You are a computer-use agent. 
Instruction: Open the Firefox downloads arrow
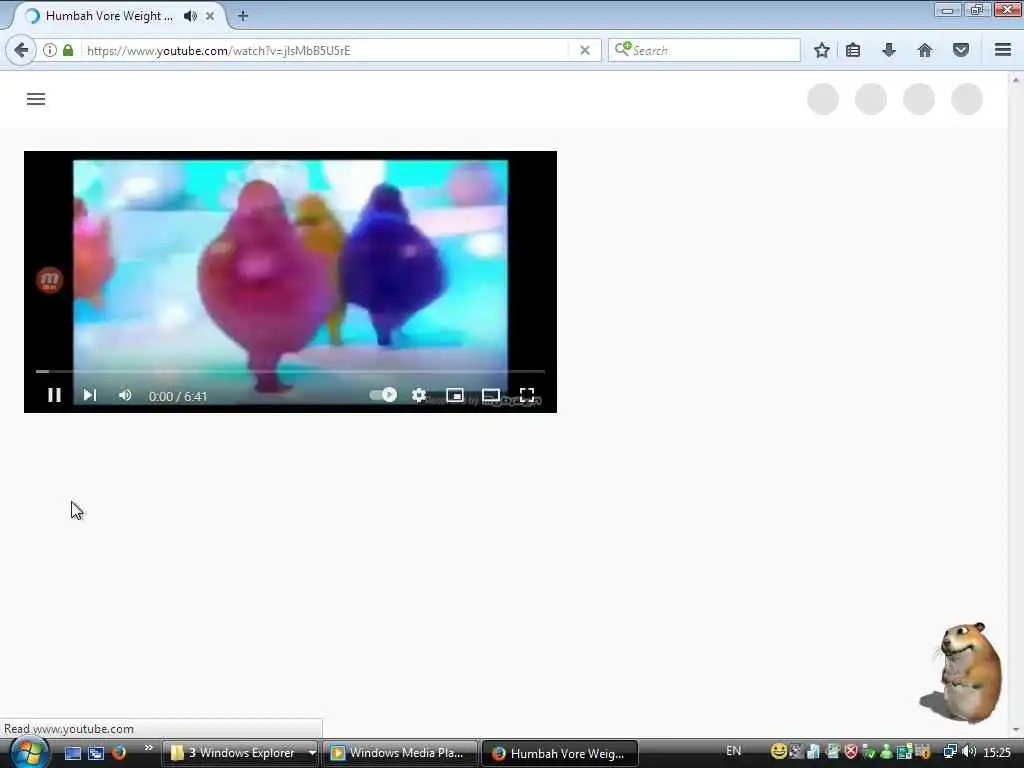click(x=889, y=50)
